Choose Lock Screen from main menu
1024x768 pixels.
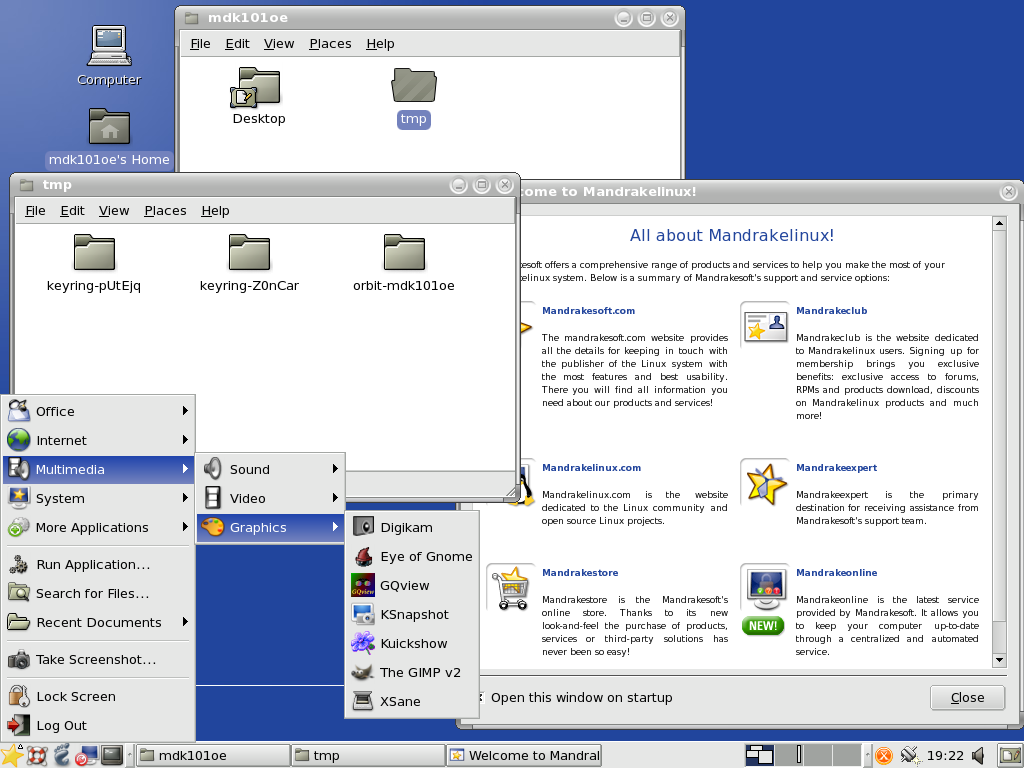click(99, 696)
